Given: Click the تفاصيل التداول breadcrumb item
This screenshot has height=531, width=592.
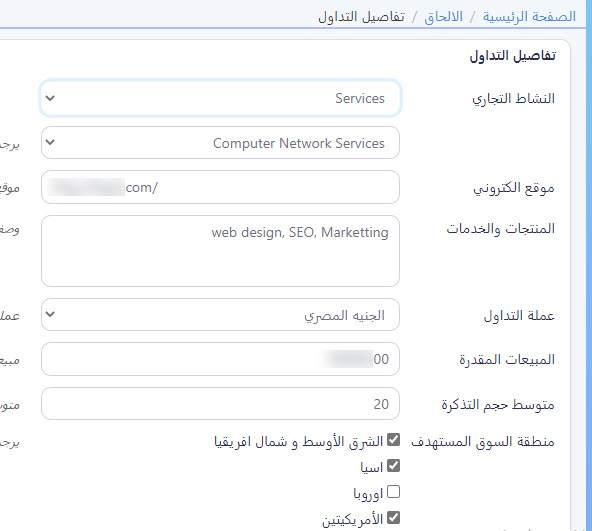Looking at the screenshot, I should [361, 17].
